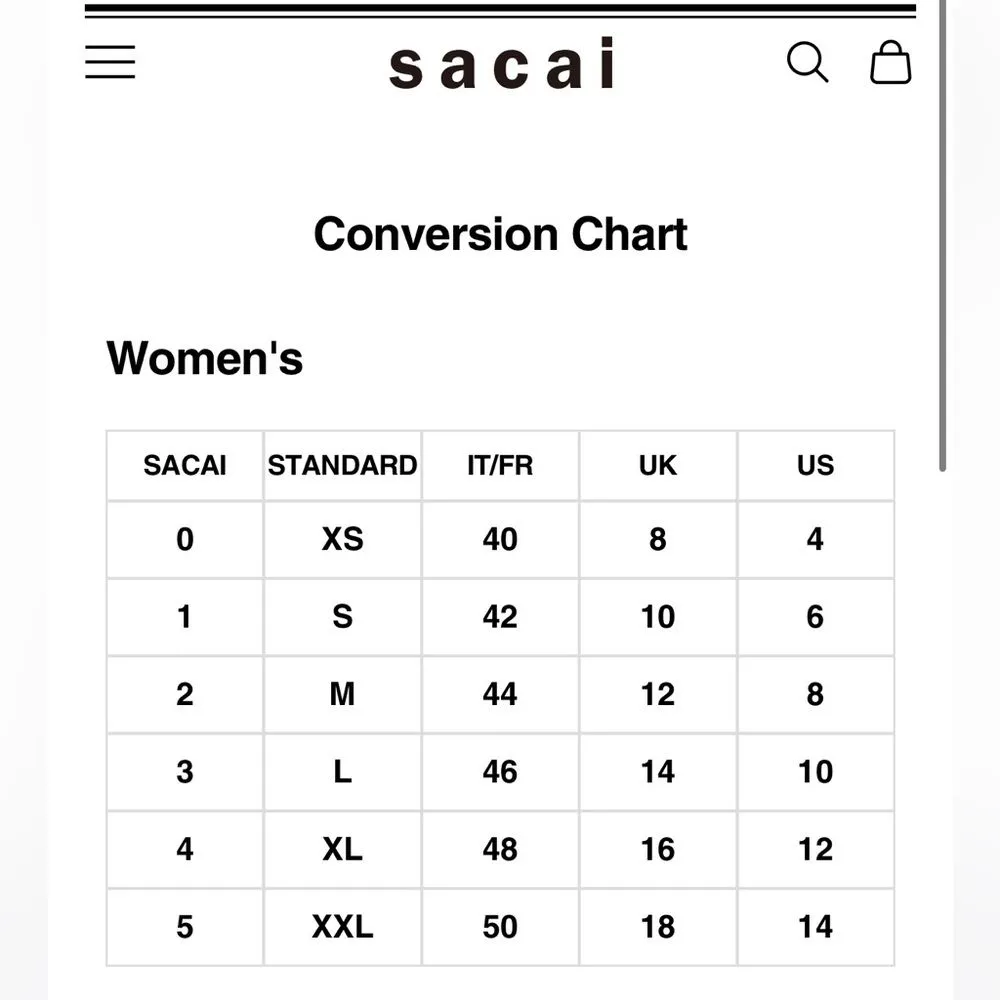Click the search magnifier icon
1000x1000 pixels.
807,63
